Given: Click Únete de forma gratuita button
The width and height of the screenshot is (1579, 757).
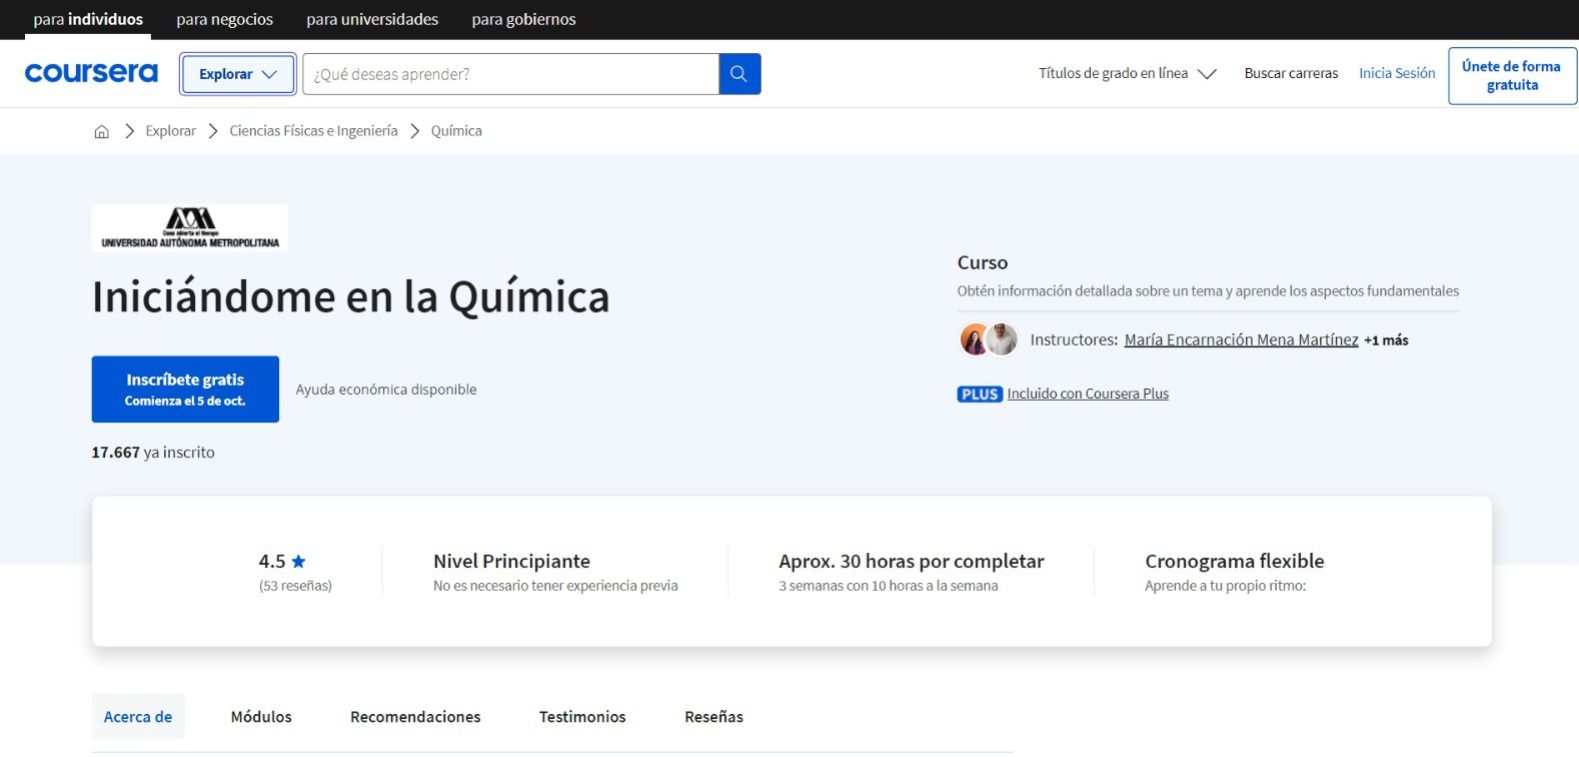Looking at the screenshot, I should coord(1512,75).
